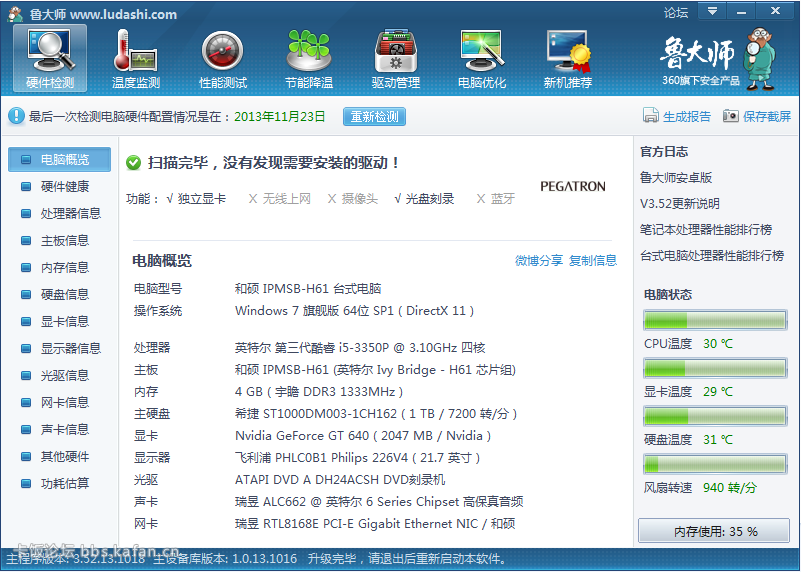Viewport: 801px width, 572px height.
Task: Click the green check scan-complete icon
Action: (133, 163)
